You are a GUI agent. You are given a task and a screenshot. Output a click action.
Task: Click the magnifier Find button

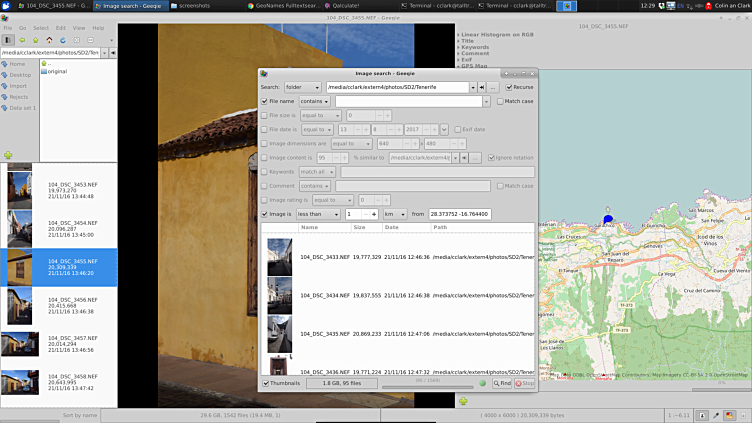pos(501,383)
